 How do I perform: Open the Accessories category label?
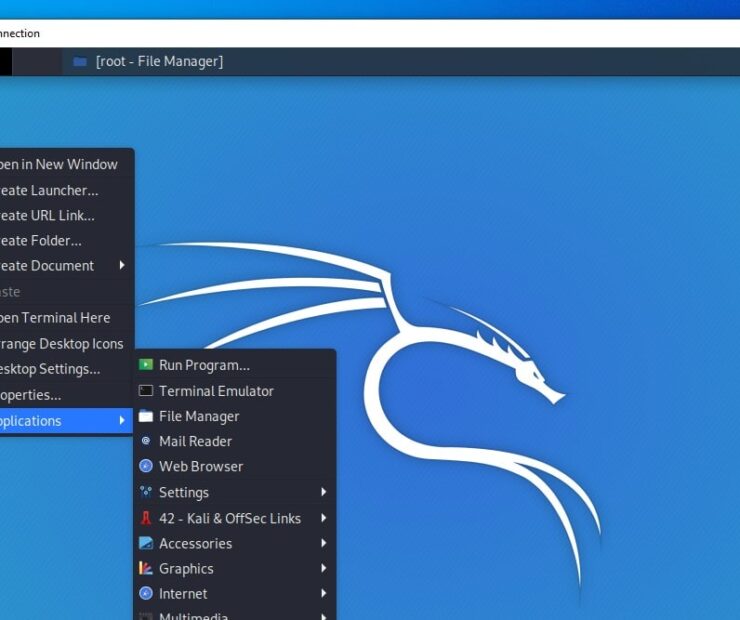195,544
